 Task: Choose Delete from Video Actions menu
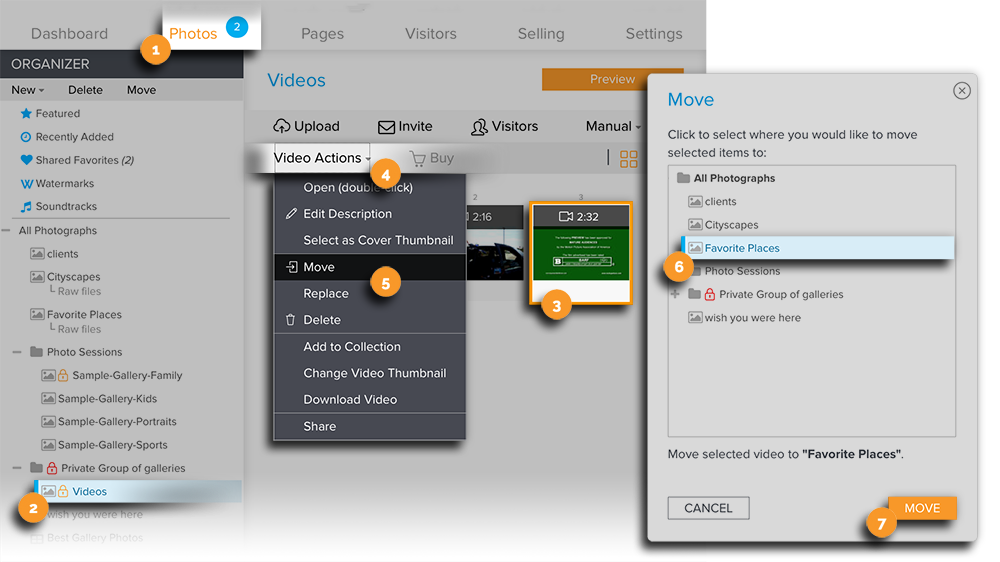click(370, 320)
